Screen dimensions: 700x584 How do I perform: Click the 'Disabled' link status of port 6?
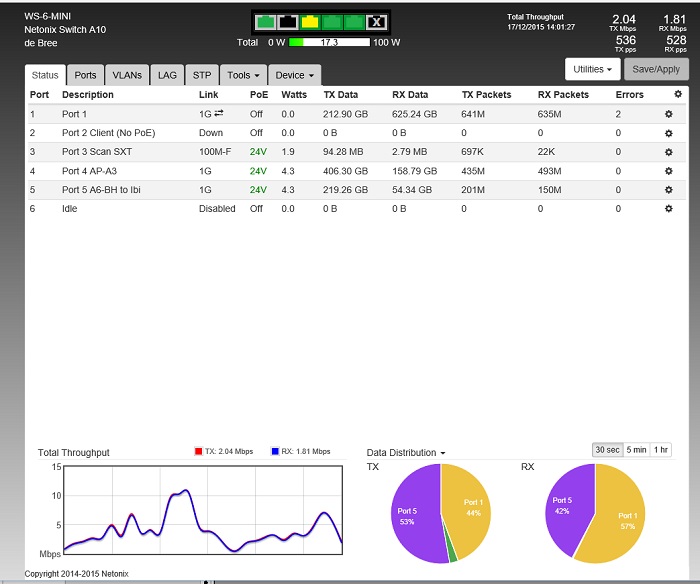tap(217, 209)
